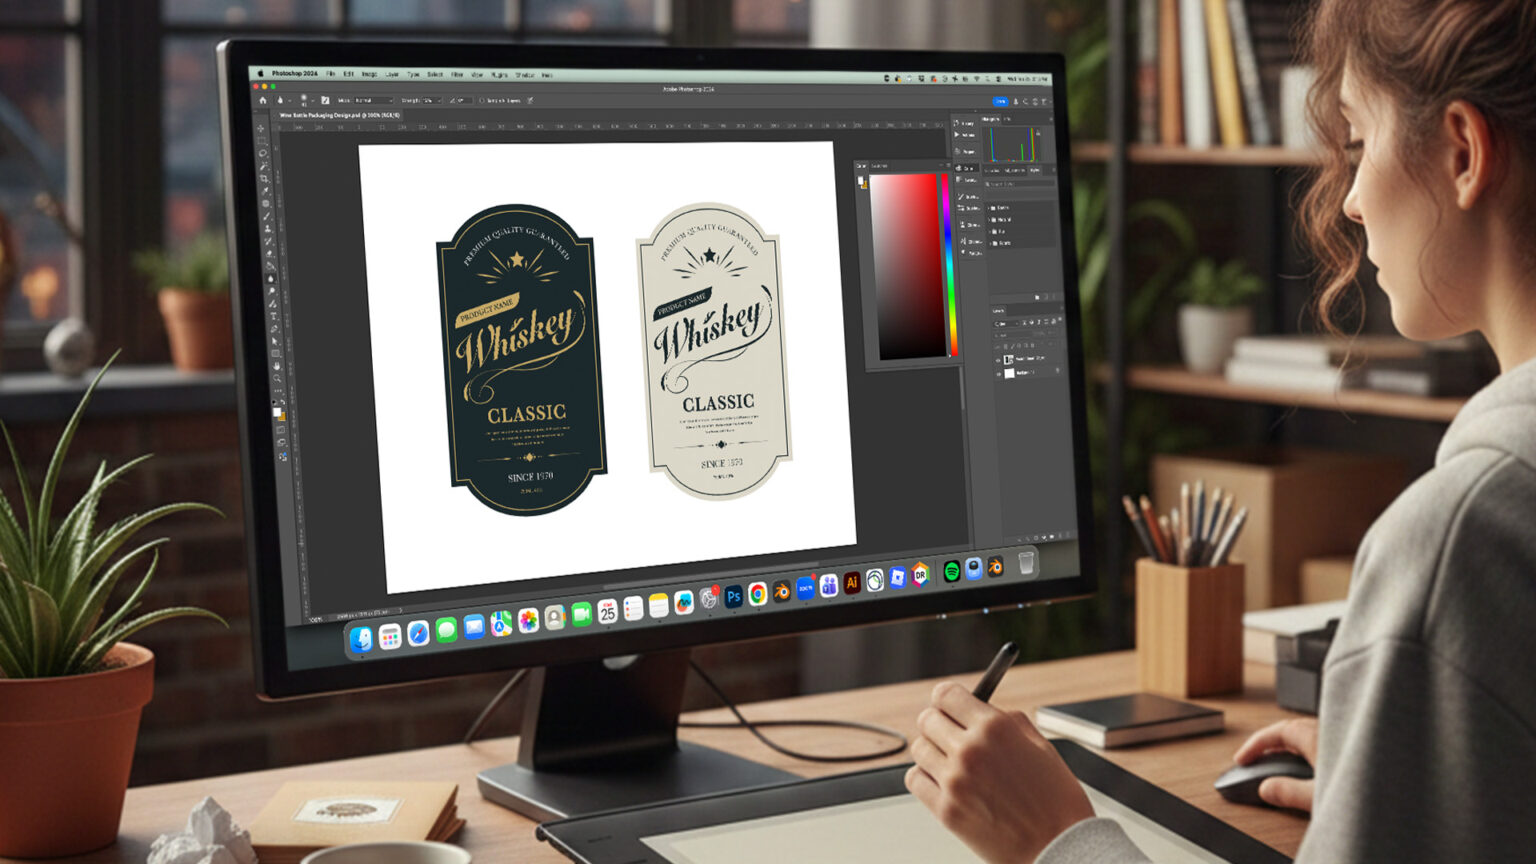Select the Rectangular Marquee tool
This screenshot has height=864, width=1536.
coord(263,141)
